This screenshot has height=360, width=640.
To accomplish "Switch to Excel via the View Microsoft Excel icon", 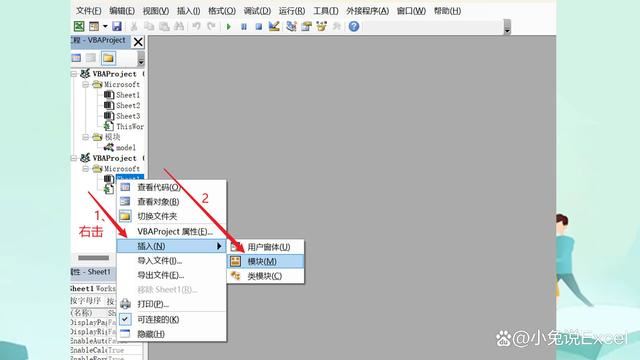I will coord(79,27).
